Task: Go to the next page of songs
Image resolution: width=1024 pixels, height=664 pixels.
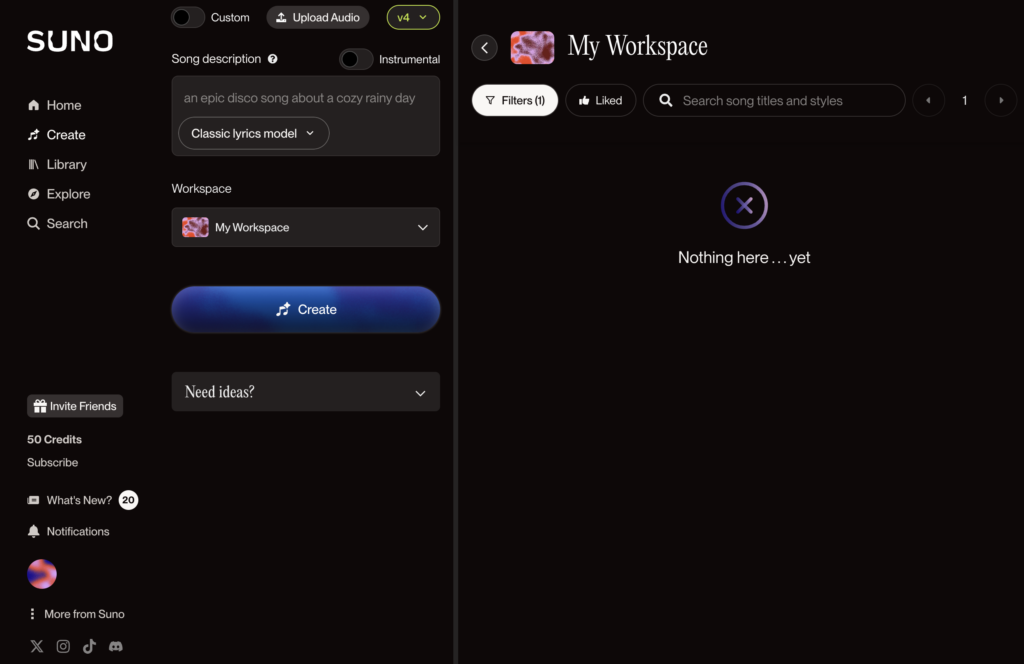Action: [x=1001, y=101]
